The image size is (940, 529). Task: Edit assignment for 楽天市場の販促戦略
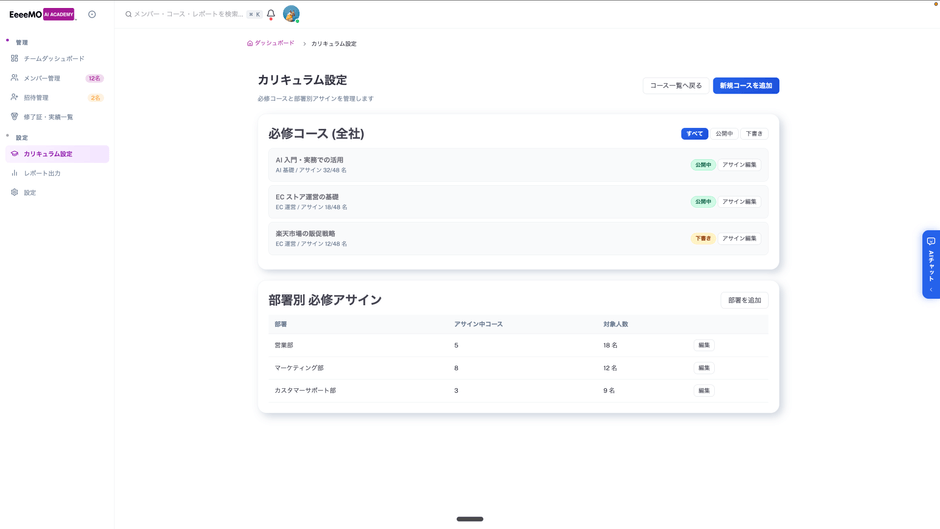739,238
